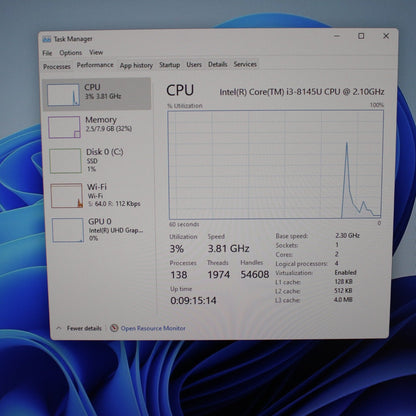Open the View menu
Screen dimensions: 416x416
coord(96,52)
